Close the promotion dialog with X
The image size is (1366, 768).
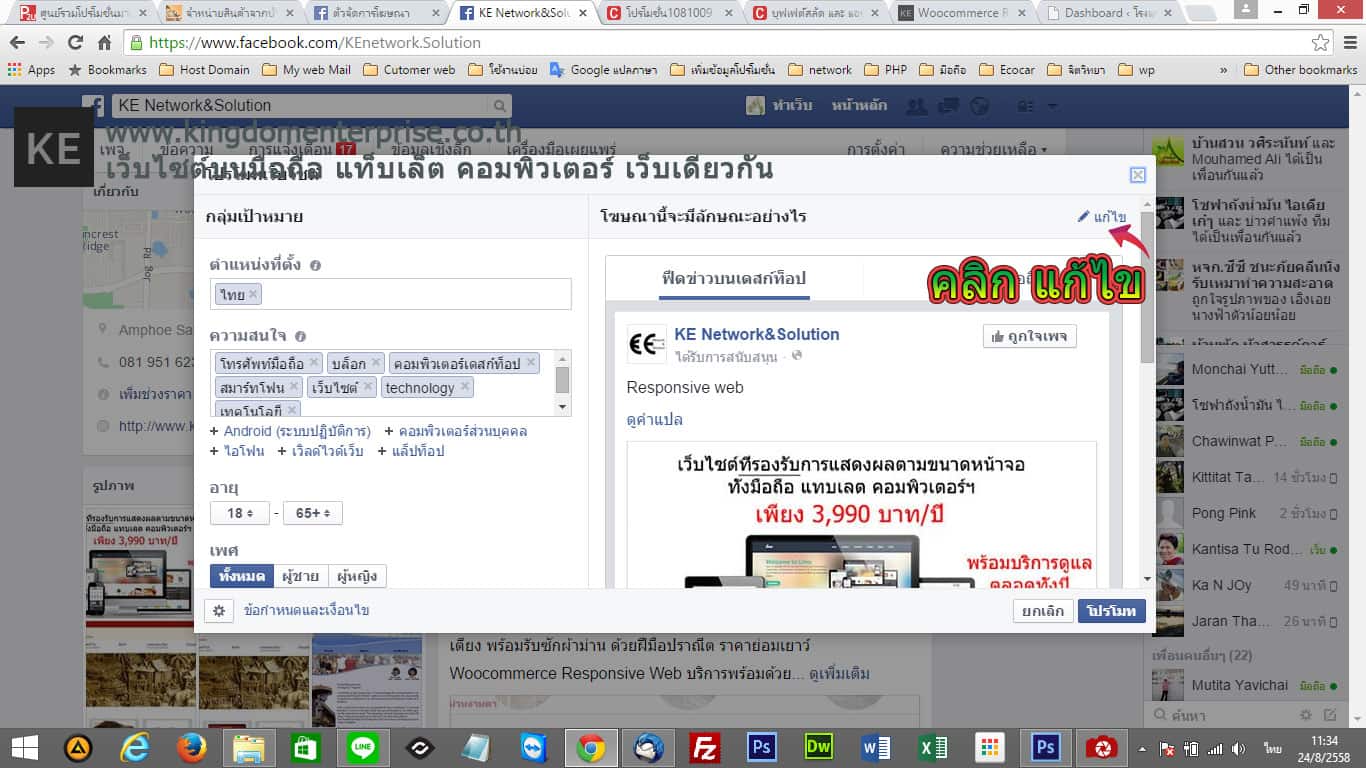pyautogui.click(x=1137, y=175)
